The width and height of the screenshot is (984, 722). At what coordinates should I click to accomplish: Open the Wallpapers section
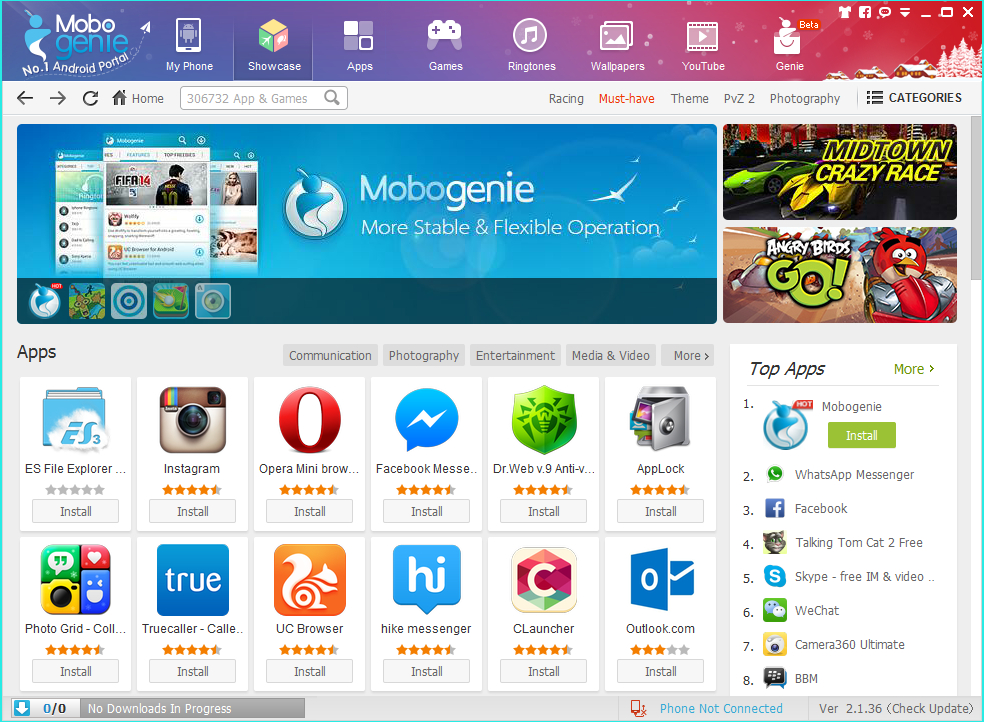[617, 45]
